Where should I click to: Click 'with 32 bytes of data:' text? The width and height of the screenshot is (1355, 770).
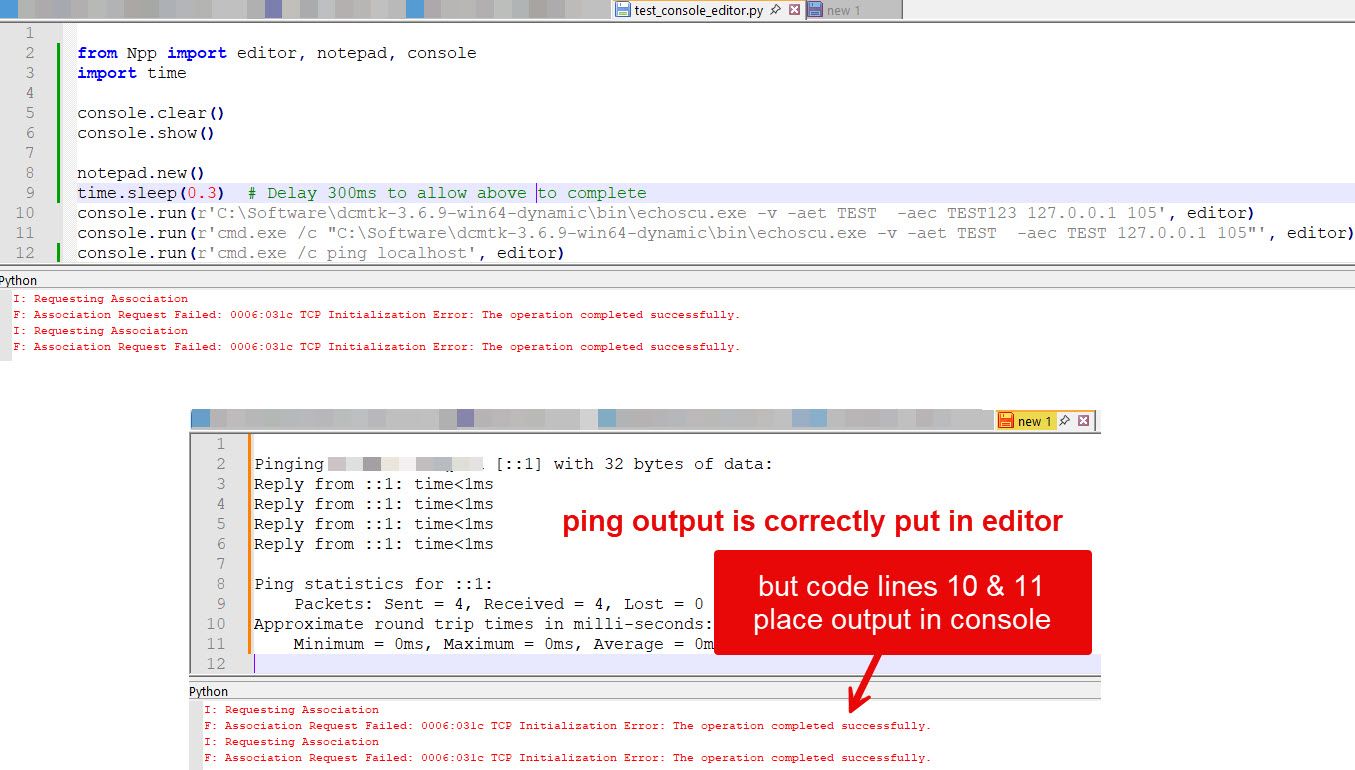pyautogui.click(x=663, y=464)
